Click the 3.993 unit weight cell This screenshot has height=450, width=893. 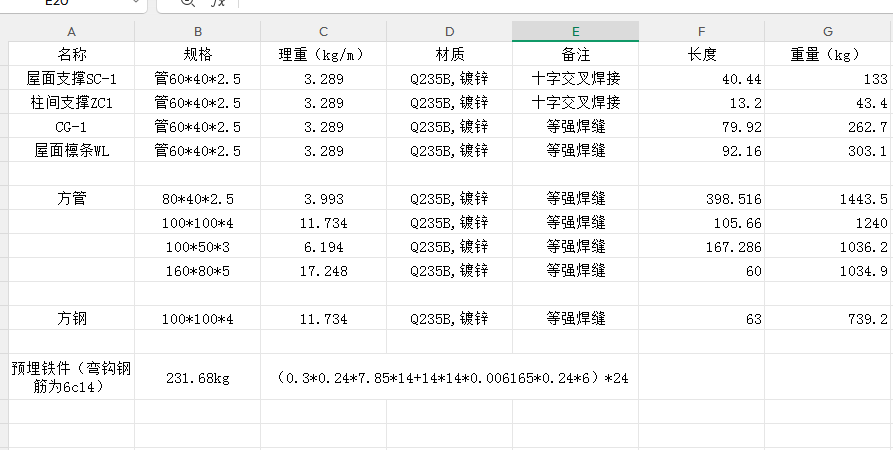point(323,198)
